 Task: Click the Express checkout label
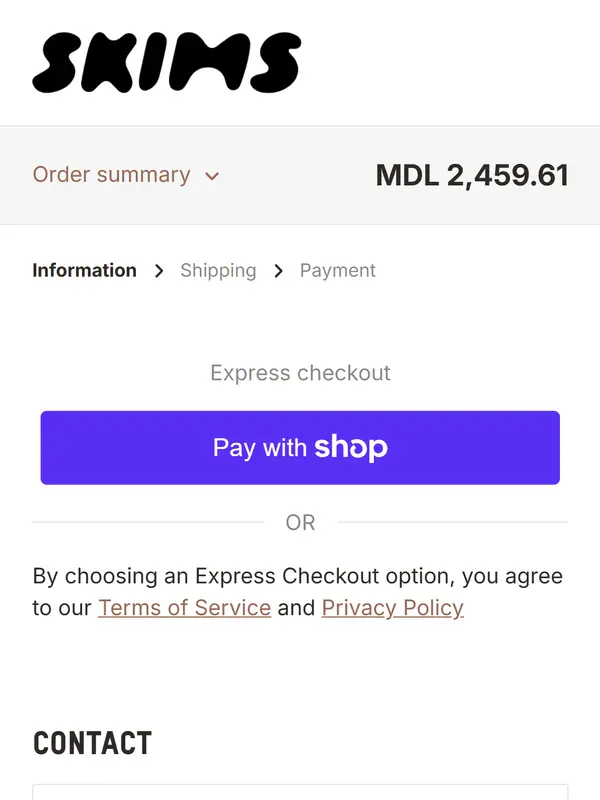pyautogui.click(x=300, y=373)
